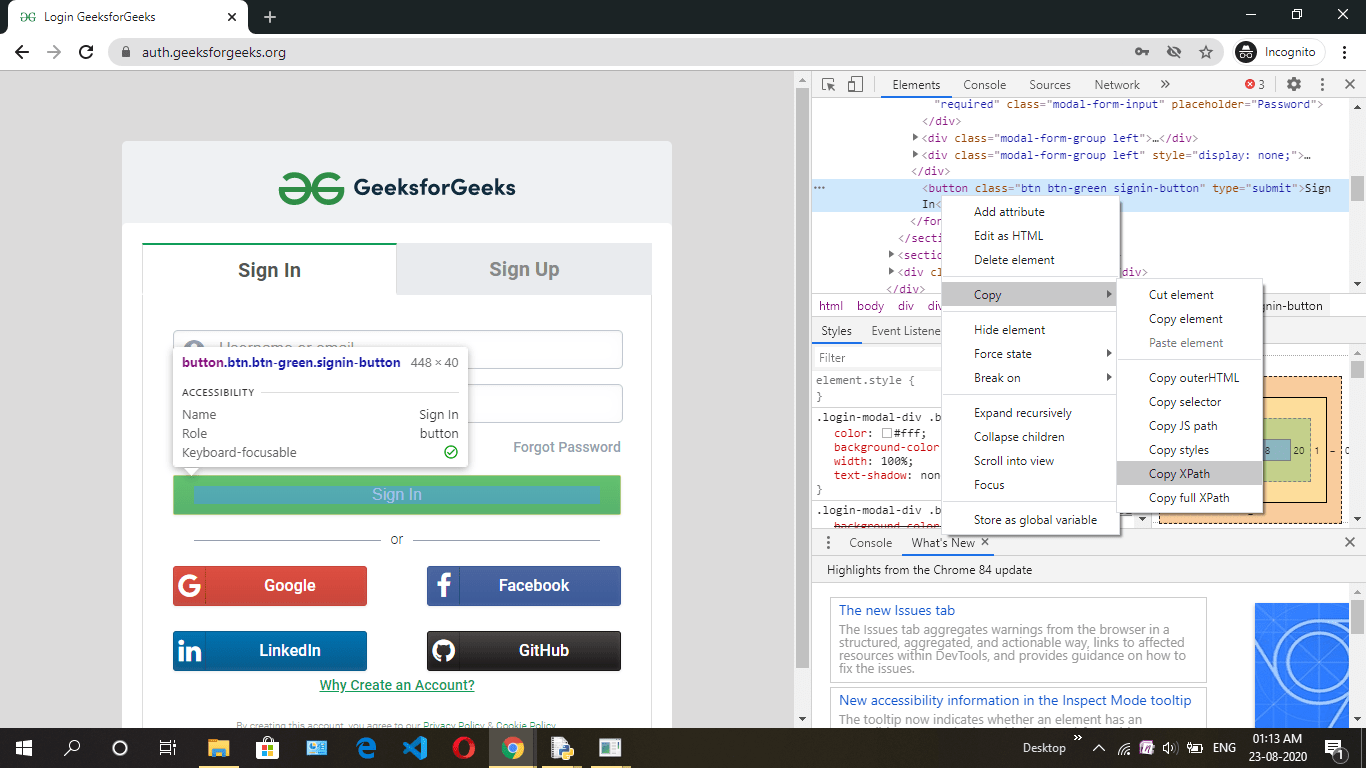
Task: Open the Why Create an Account link
Action: click(x=397, y=685)
